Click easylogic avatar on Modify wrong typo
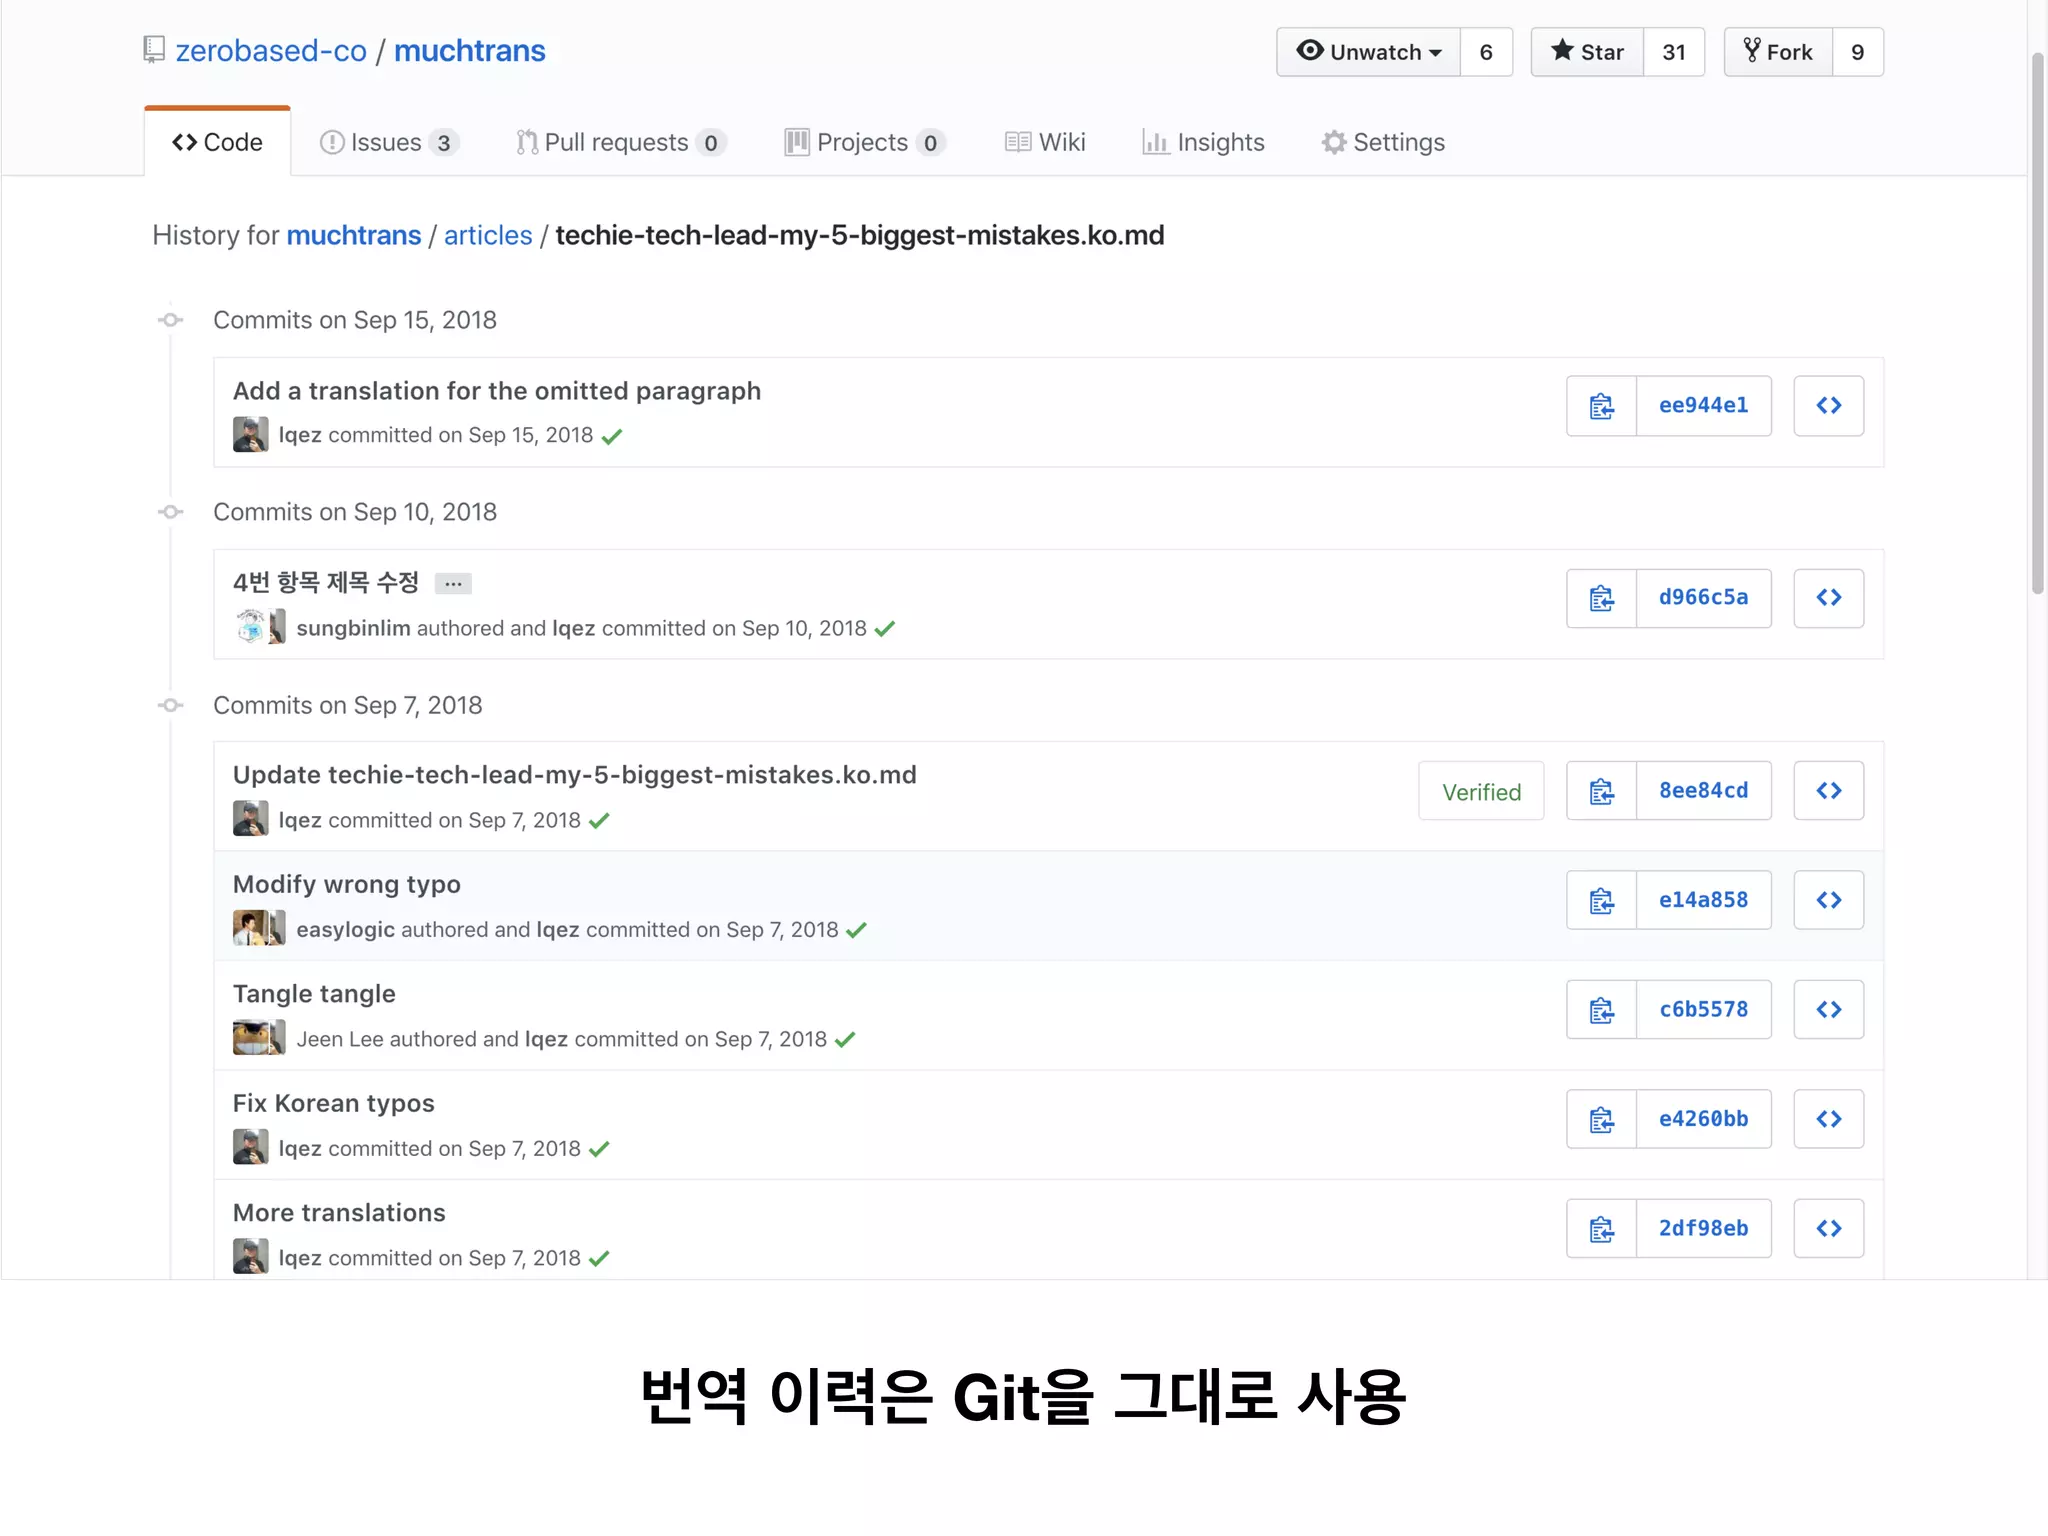The height and width of the screenshot is (1536, 2048). click(250, 928)
